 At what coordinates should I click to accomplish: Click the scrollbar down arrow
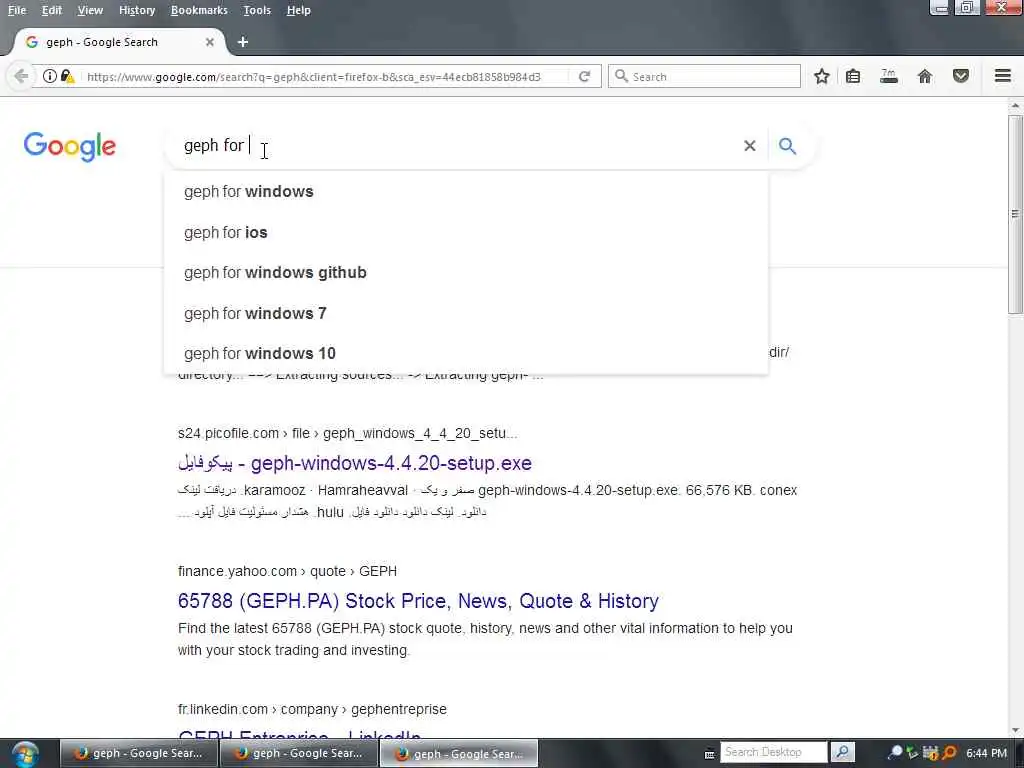coord(1016,730)
